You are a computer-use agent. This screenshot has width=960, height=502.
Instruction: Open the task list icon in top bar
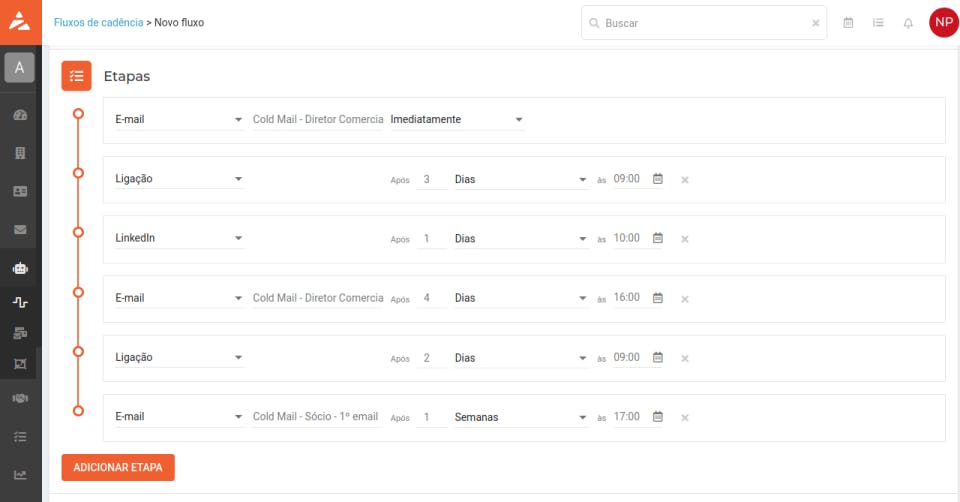pos(878,23)
